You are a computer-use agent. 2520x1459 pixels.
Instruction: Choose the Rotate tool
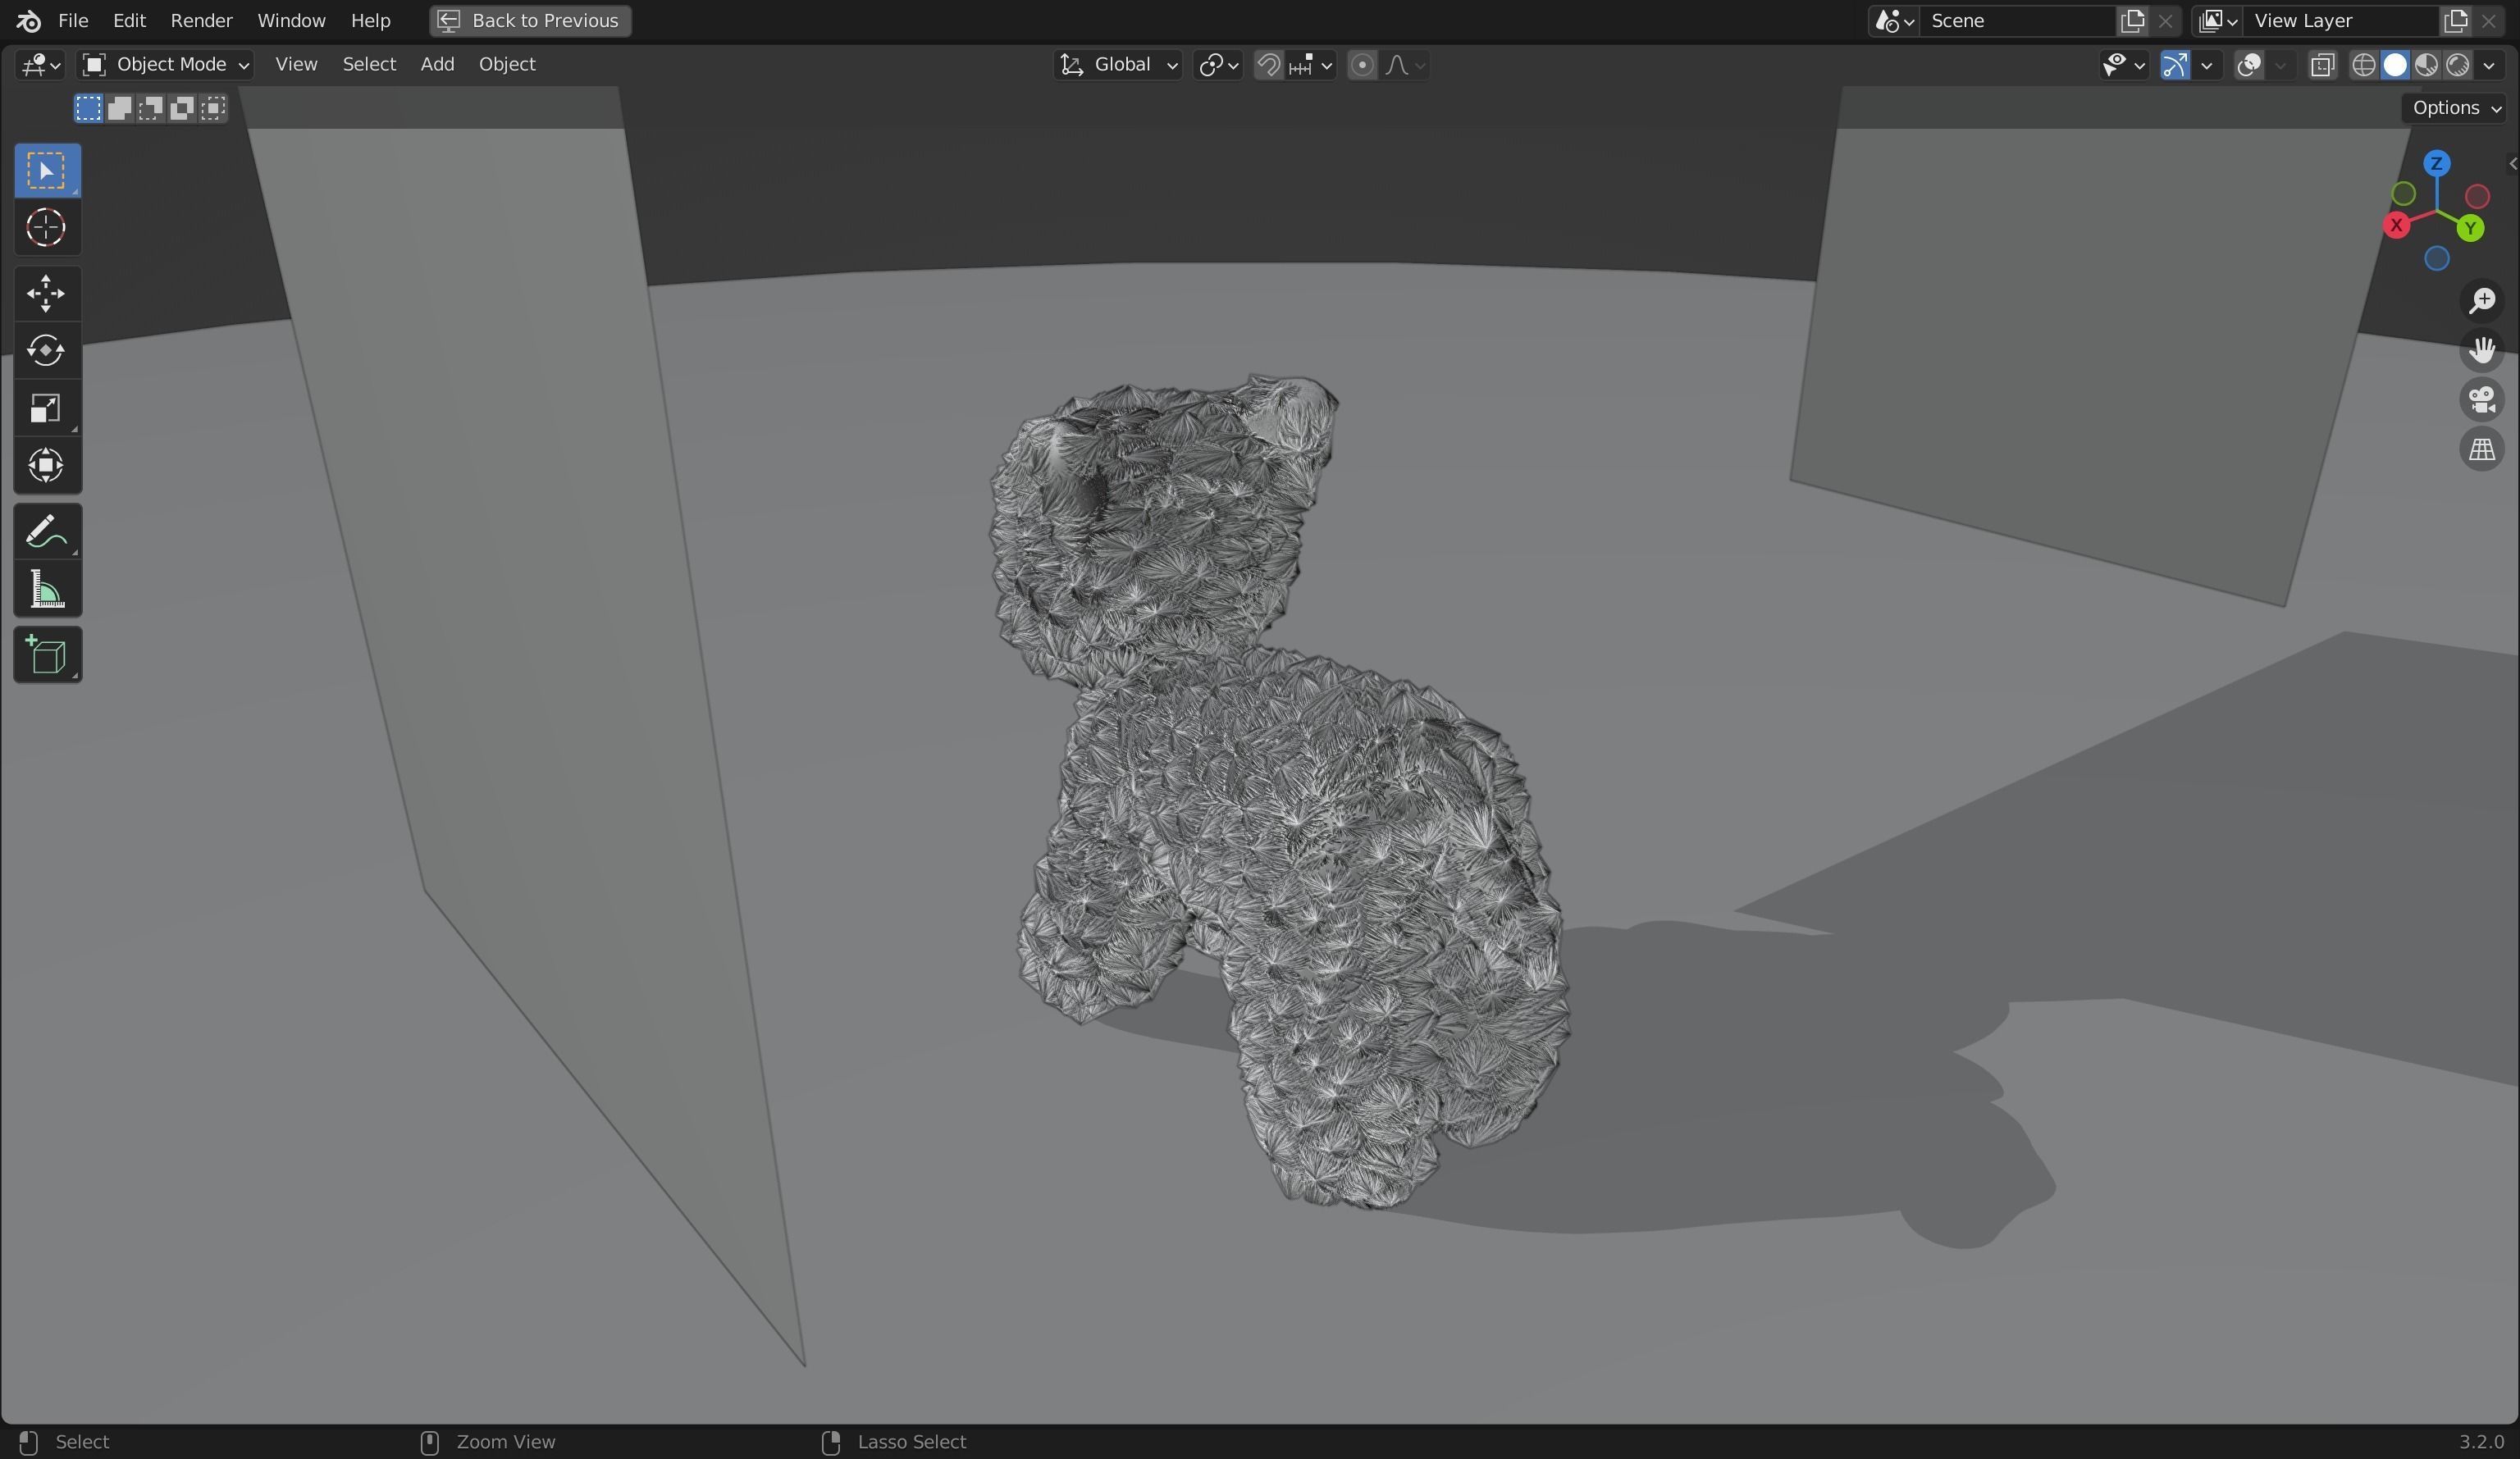pyautogui.click(x=46, y=351)
